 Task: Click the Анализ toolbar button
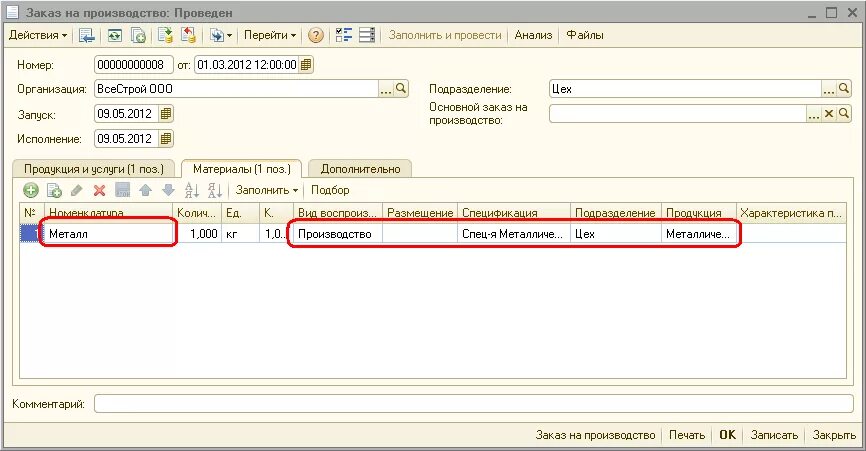pos(533,35)
